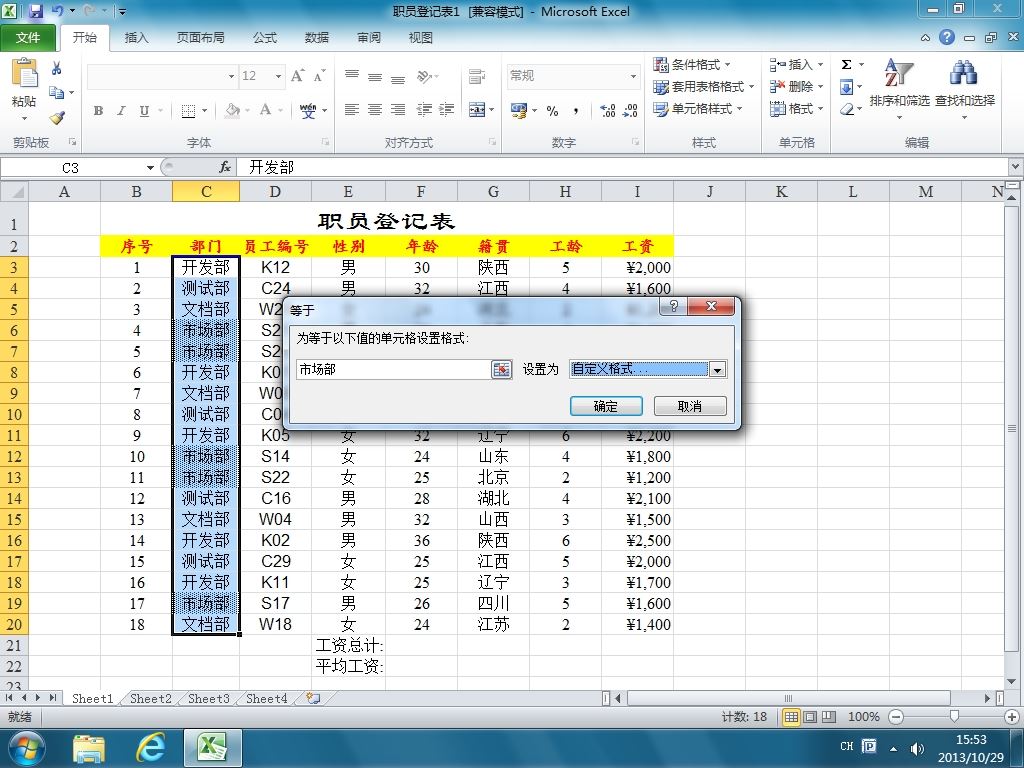This screenshot has width=1024, height=768.
Task: Open the 条件格式 conditional formatting menu
Action: point(692,65)
